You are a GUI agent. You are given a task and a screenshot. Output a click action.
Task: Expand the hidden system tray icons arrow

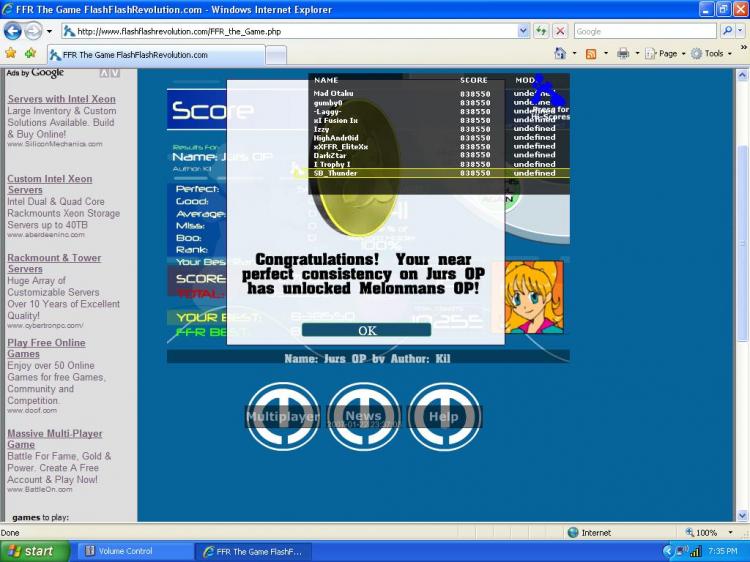[668, 551]
